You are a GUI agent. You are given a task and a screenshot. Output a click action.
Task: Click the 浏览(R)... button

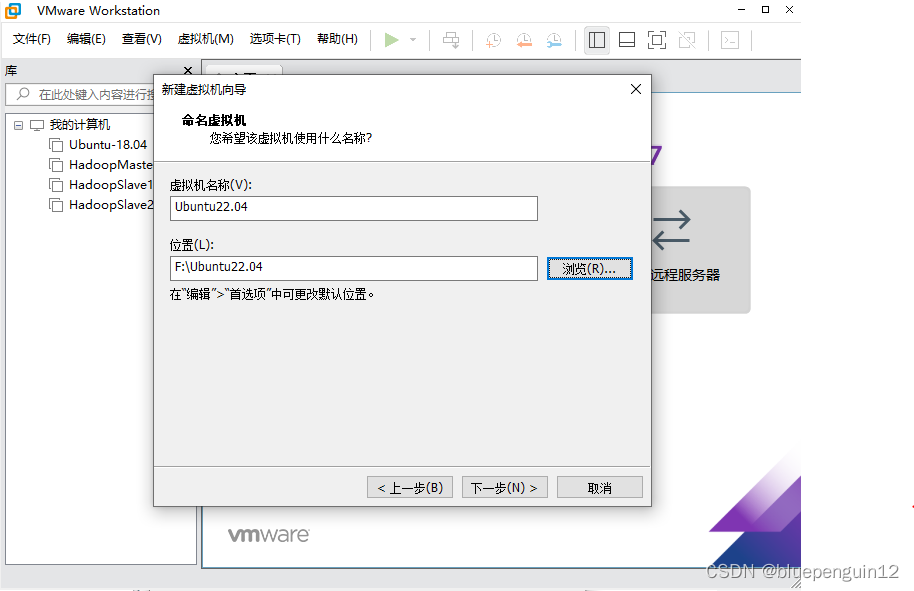(589, 269)
